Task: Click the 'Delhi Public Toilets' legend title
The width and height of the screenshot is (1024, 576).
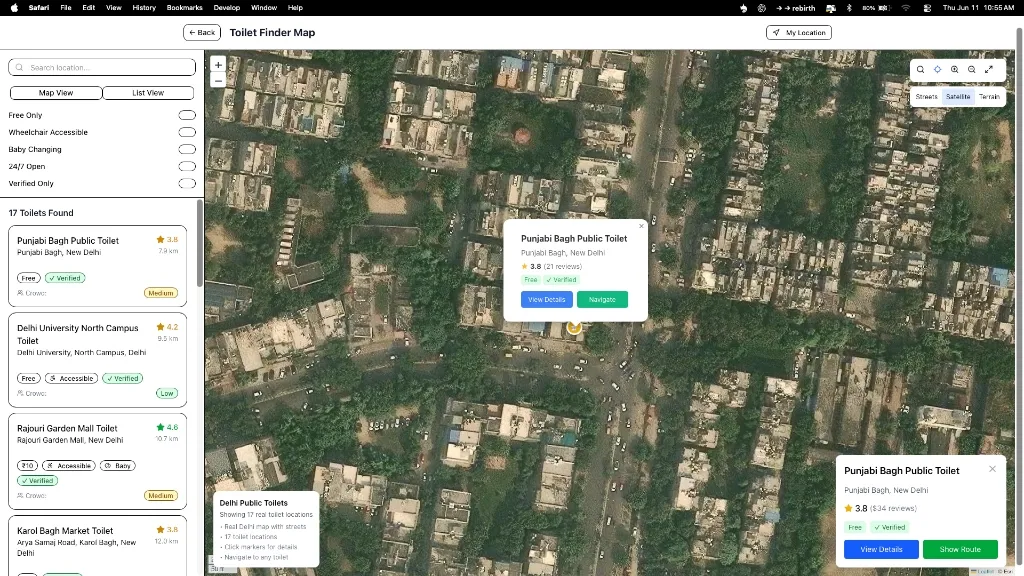Action: pyautogui.click(x=253, y=503)
